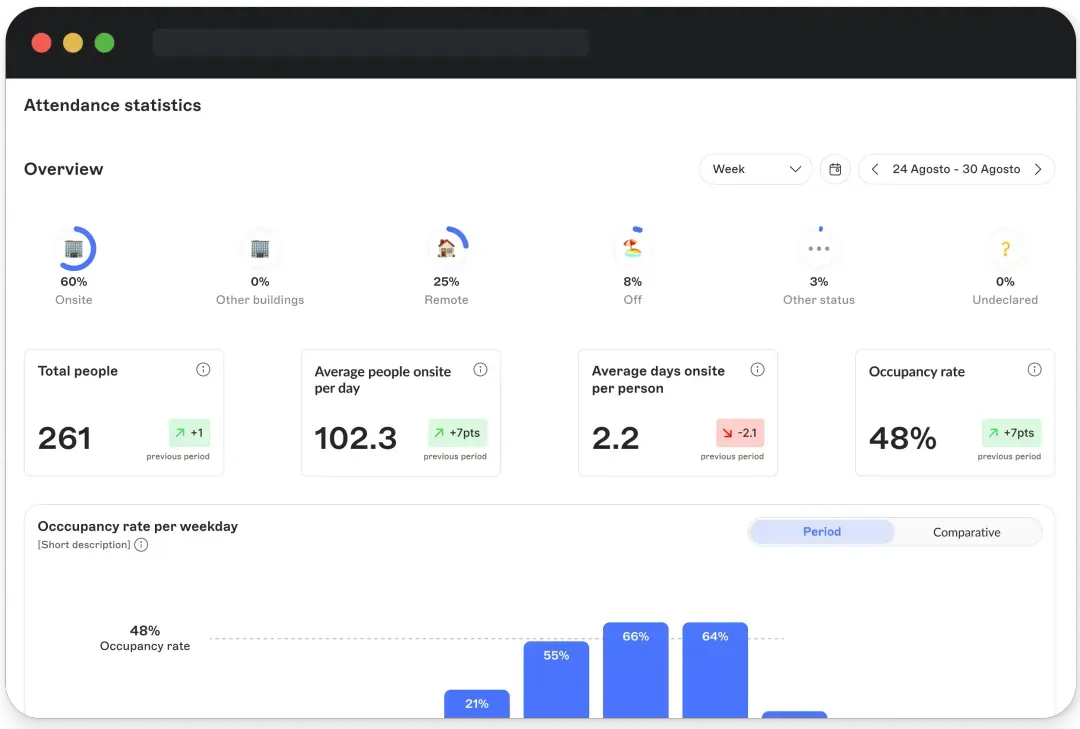Click the Other buildings icon at 0%
Screen dimensions: 1080x729
pyautogui.click(x=260, y=249)
